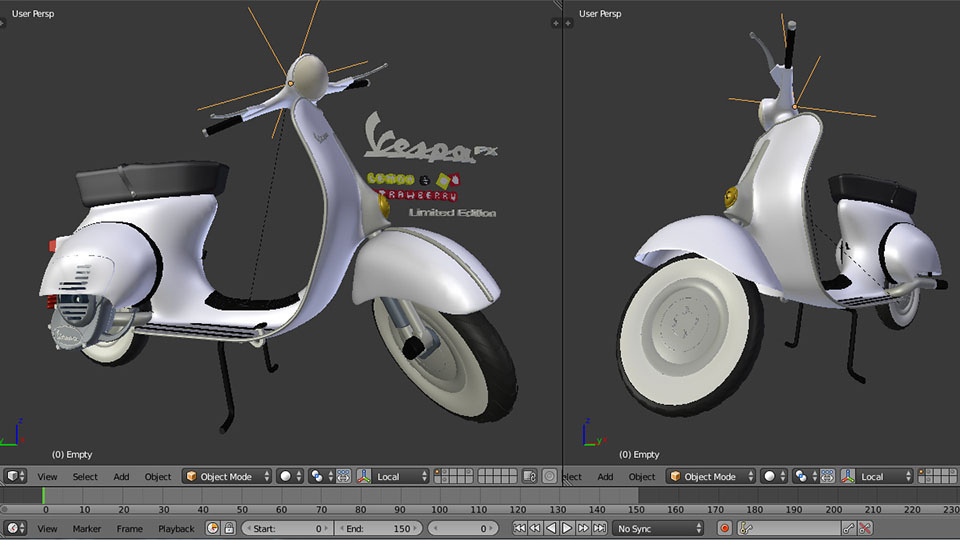Click timeline scrollbar handle at left end
Screen dimensions: 960x540
point(4,509)
